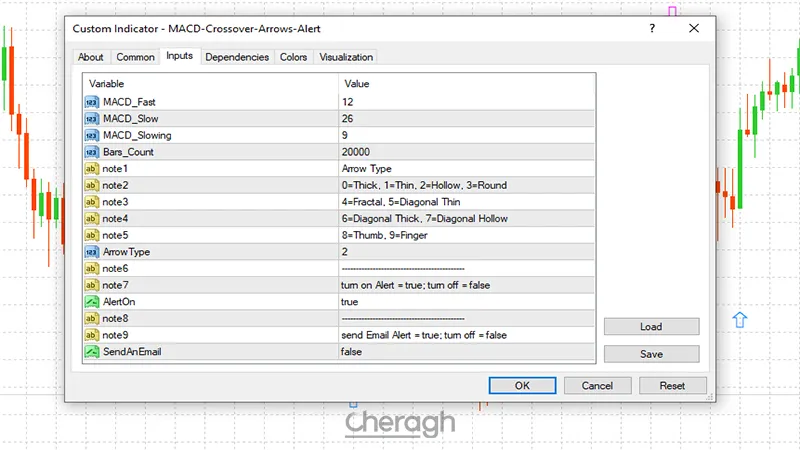The image size is (800, 450).
Task: Confirm settings with the OK button
Action: (x=522, y=385)
